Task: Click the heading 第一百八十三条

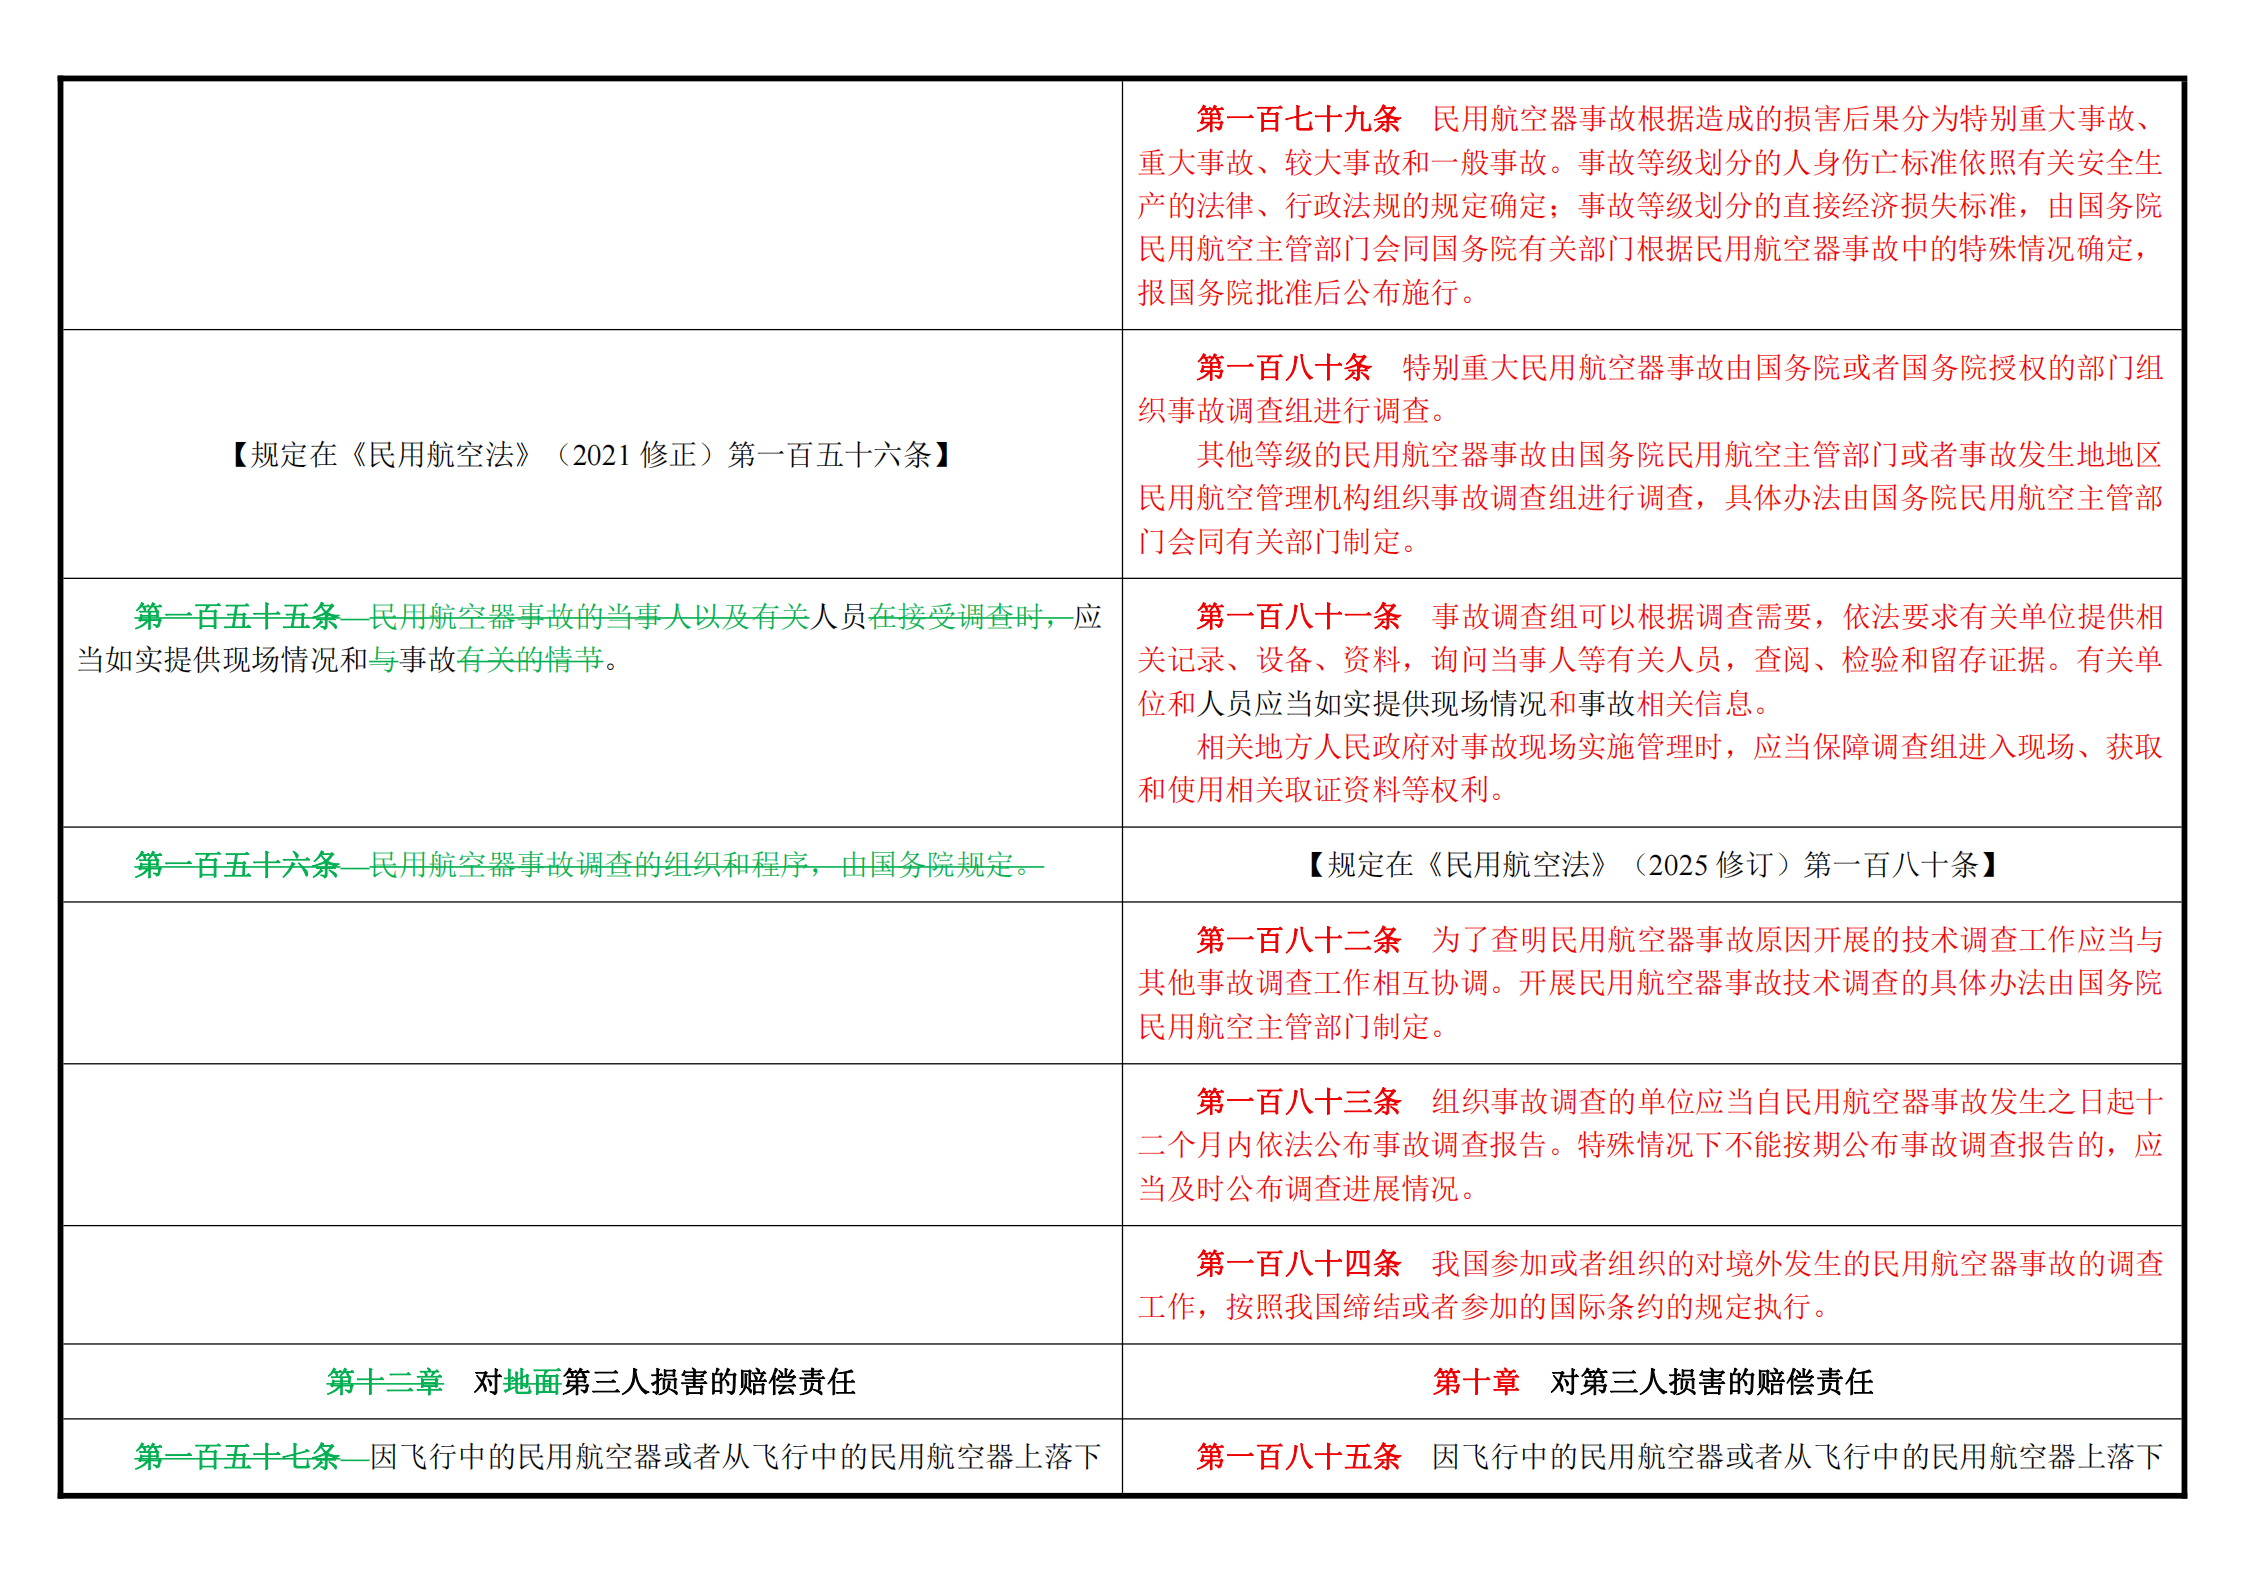Action: [1298, 1102]
